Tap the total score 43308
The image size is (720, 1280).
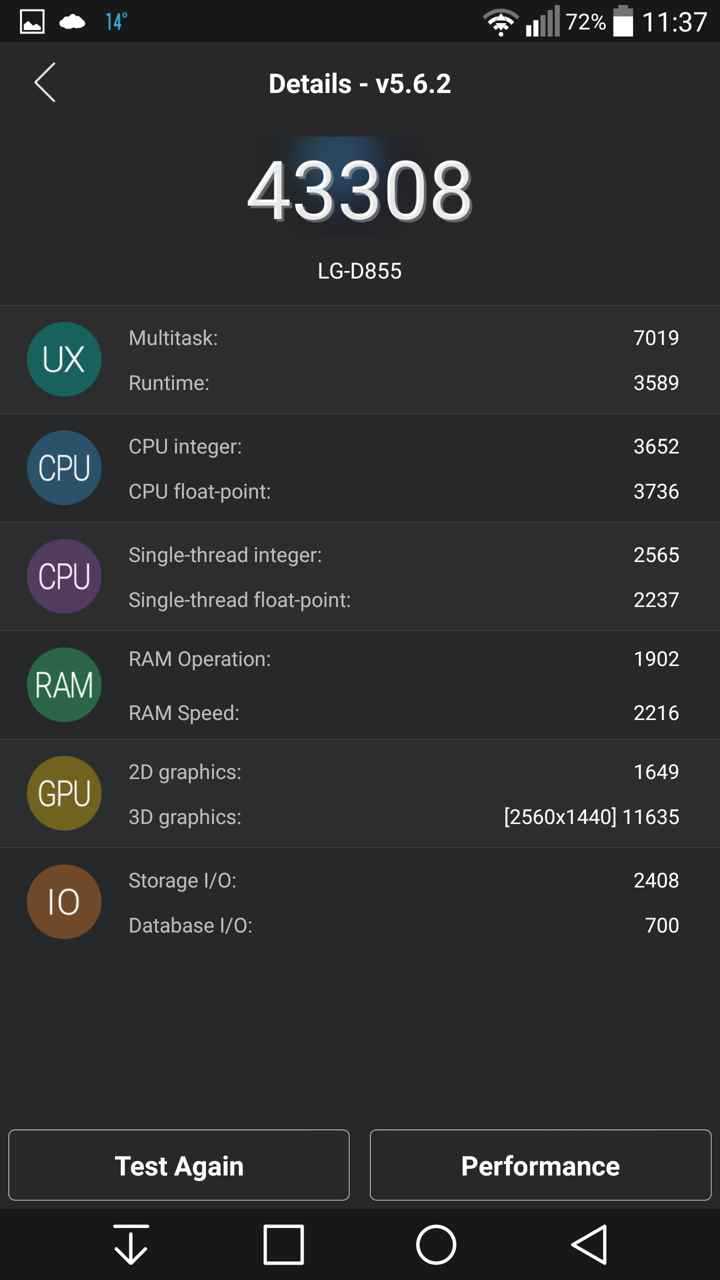[360, 191]
